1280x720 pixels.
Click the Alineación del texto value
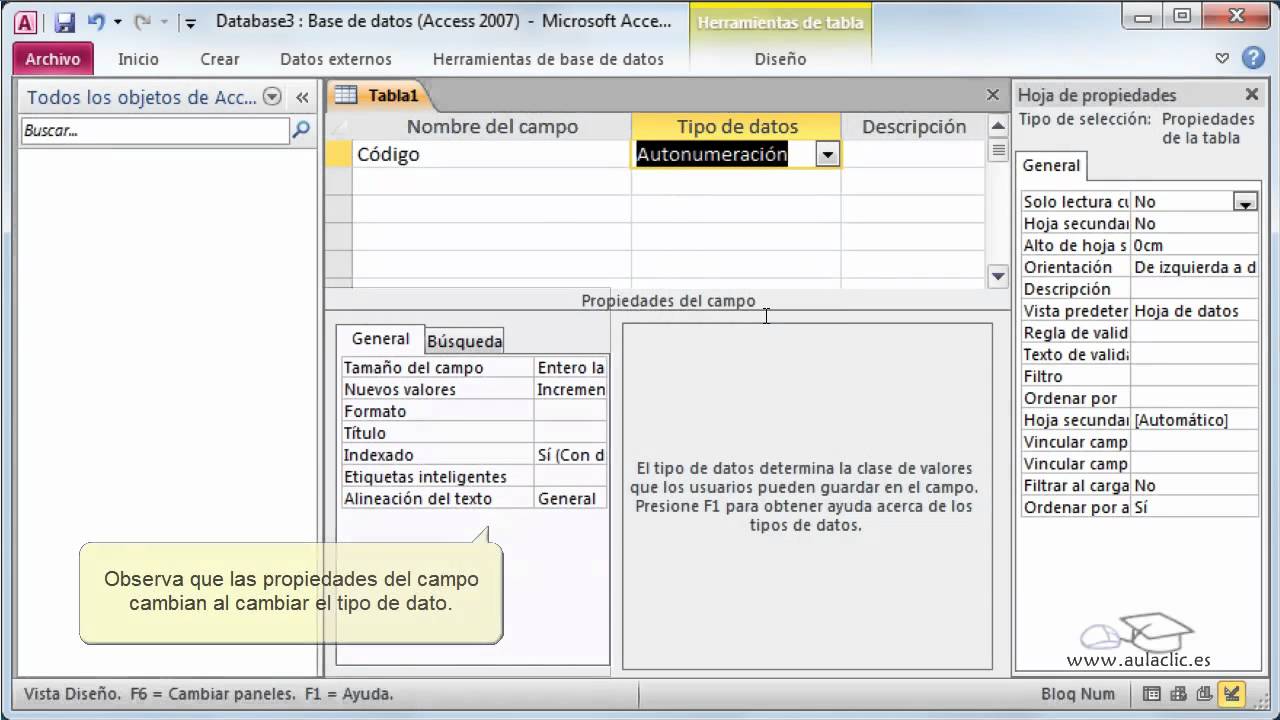click(570, 499)
